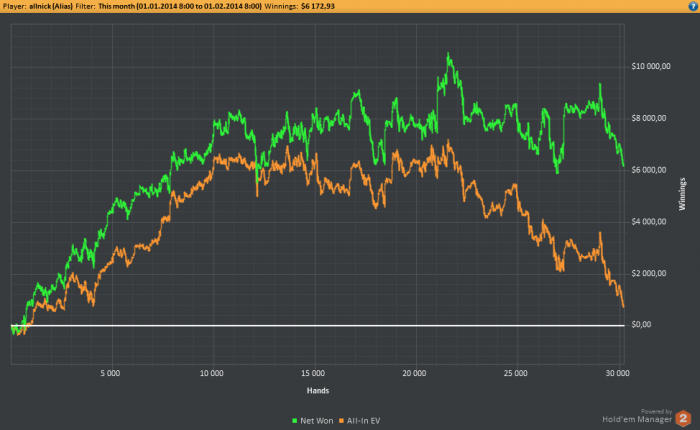Click the Hold'em Manager 2 logo badge
Screen dimensions: 700x430
[x=683, y=418]
